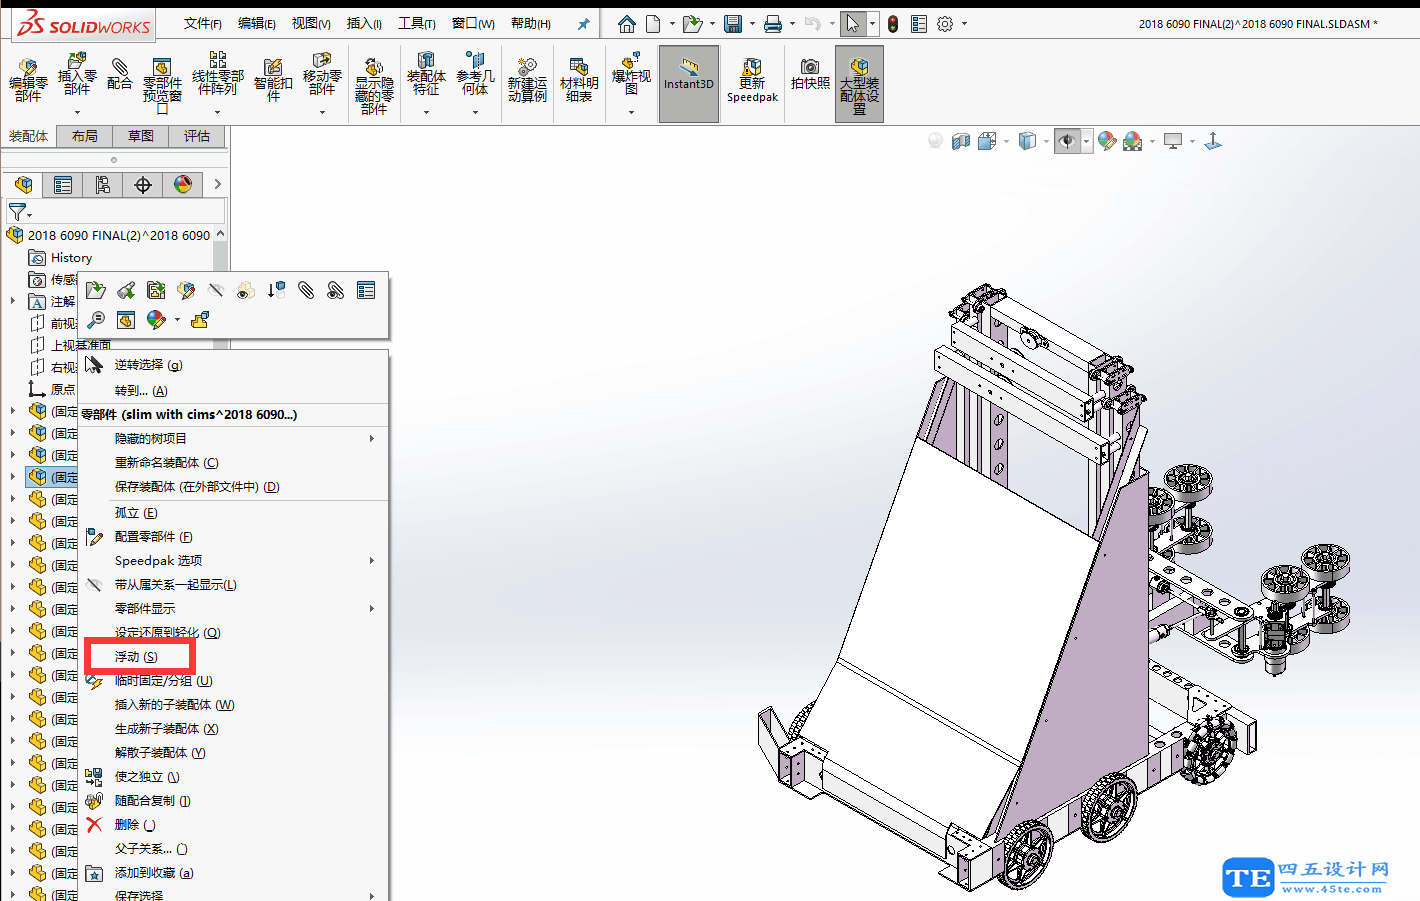Screen dimensions: 1420x901
Task: Open the 工具(T) menu in the menu bar
Action: point(416,23)
